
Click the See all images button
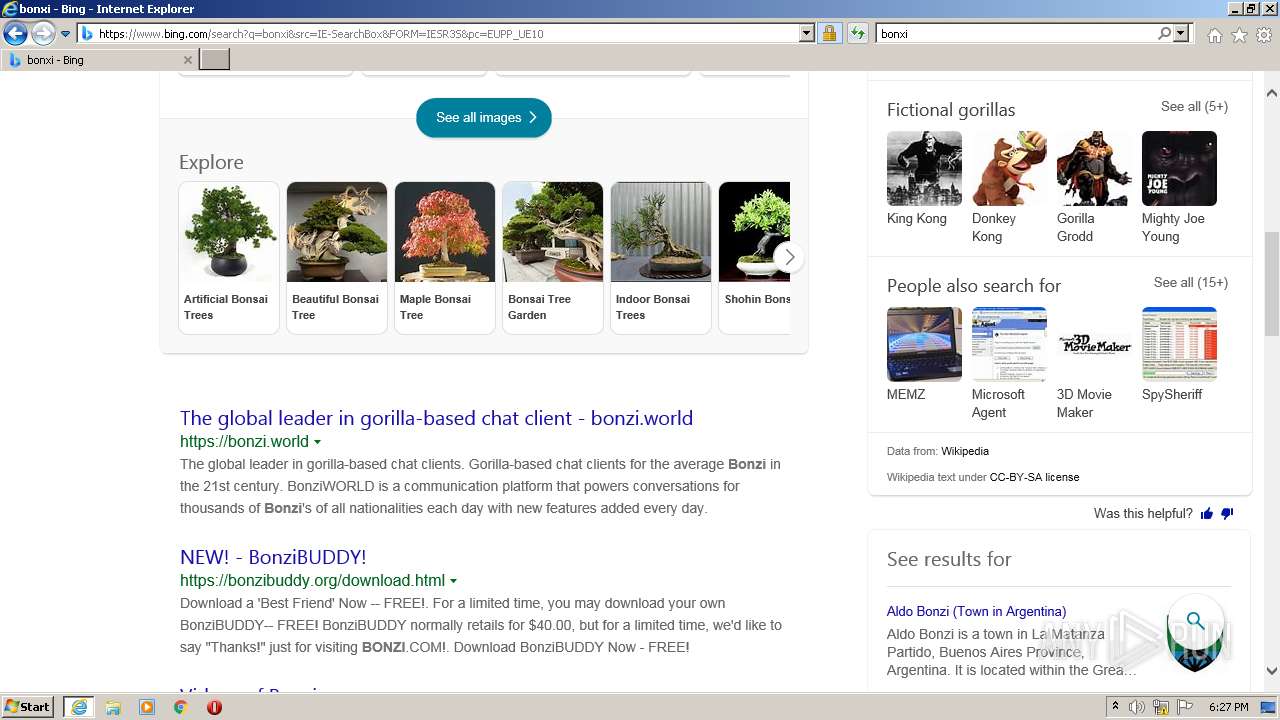[484, 117]
